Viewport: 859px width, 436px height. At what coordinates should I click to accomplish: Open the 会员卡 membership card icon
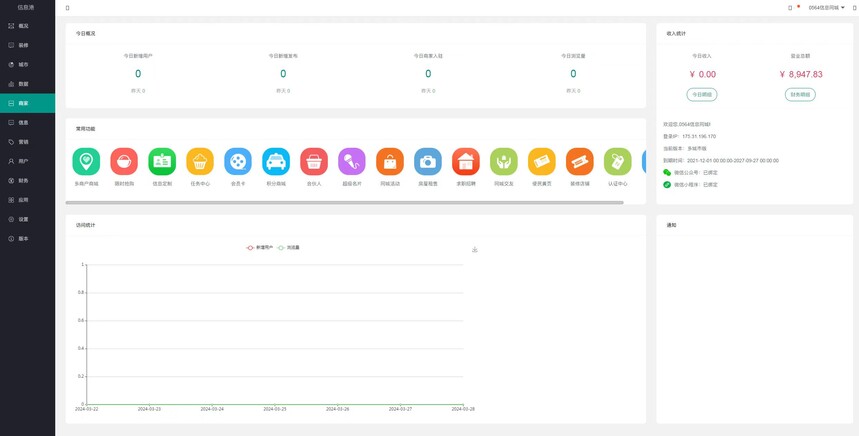click(x=238, y=162)
